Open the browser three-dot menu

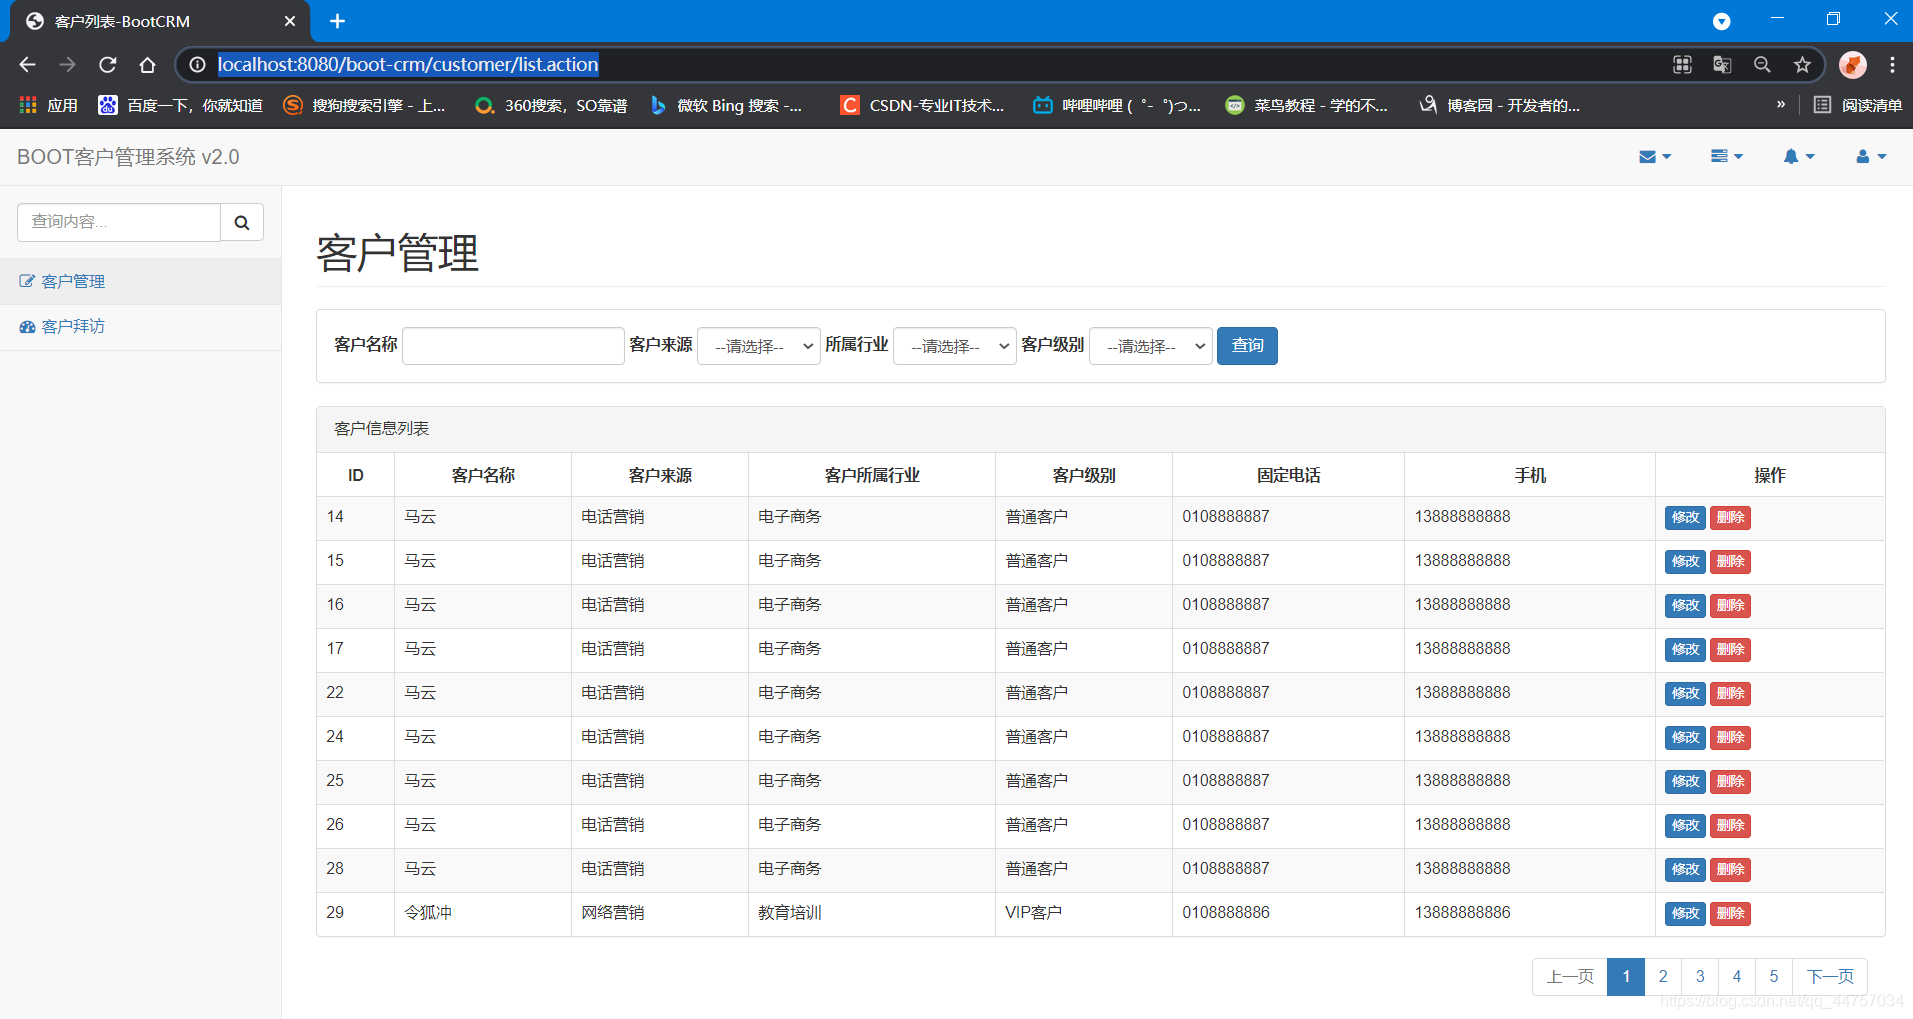pos(1892,64)
